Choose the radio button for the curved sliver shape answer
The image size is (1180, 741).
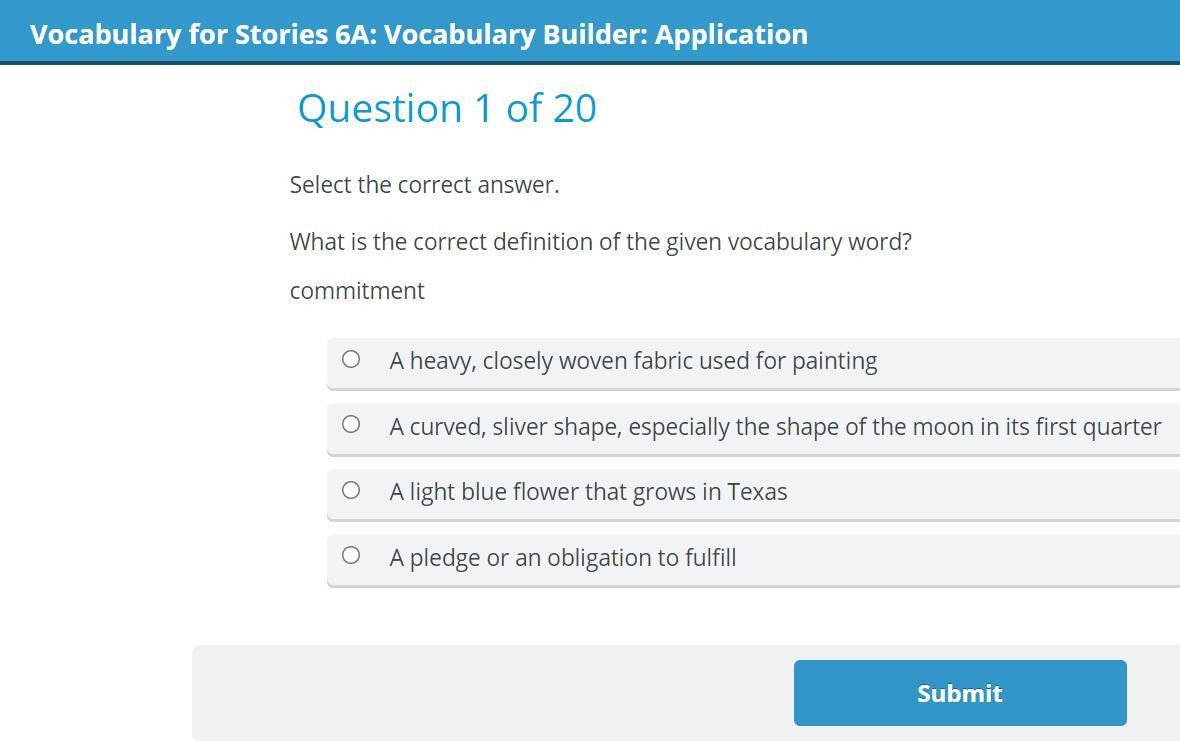[351, 425]
